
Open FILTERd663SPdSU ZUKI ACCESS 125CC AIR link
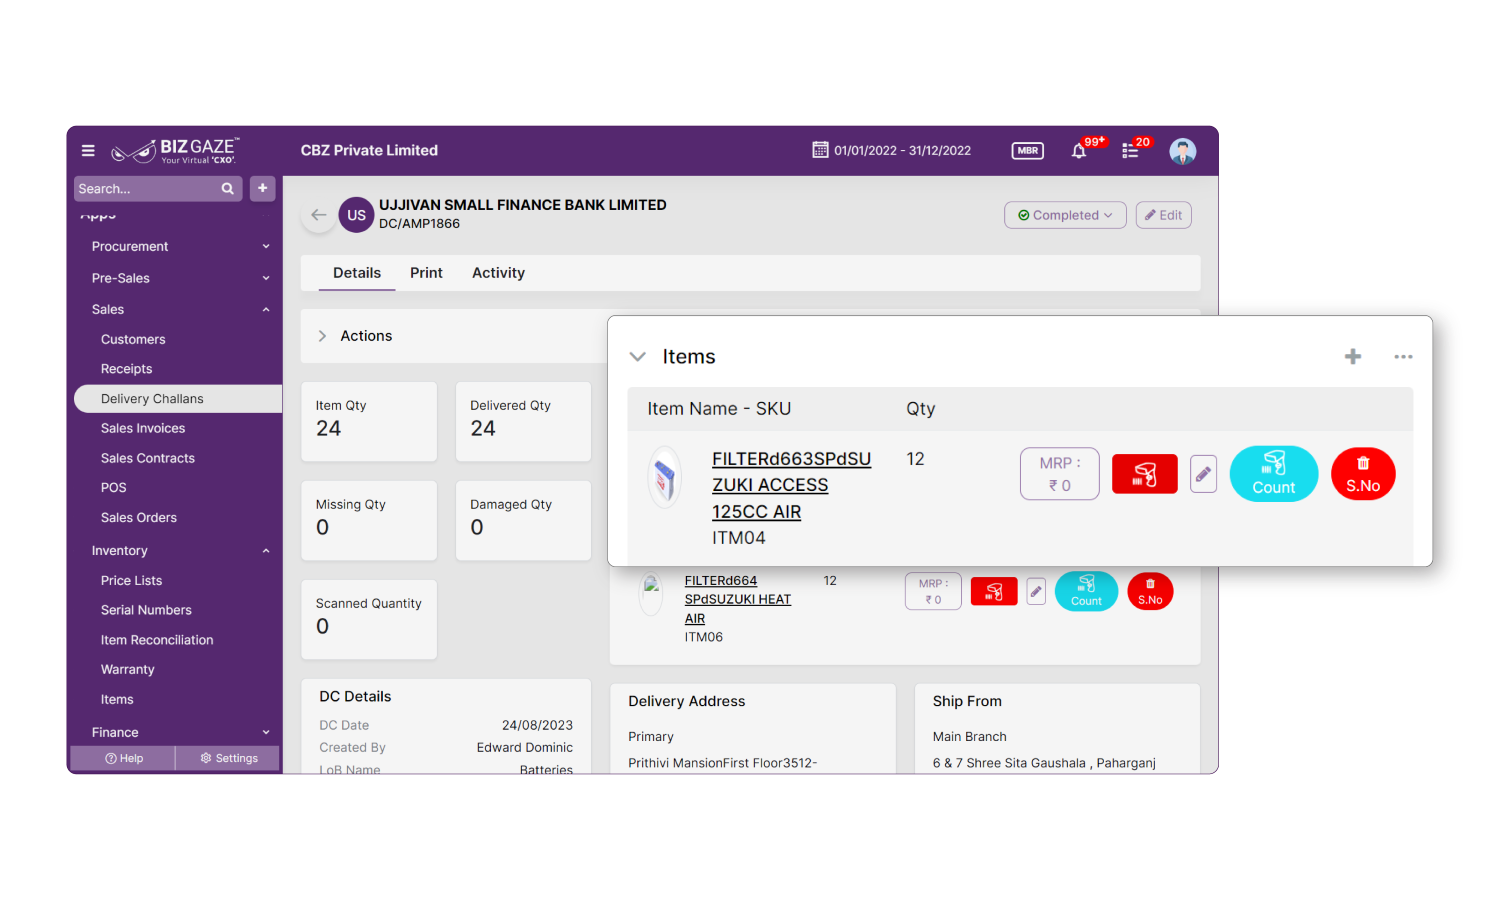[x=791, y=485]
